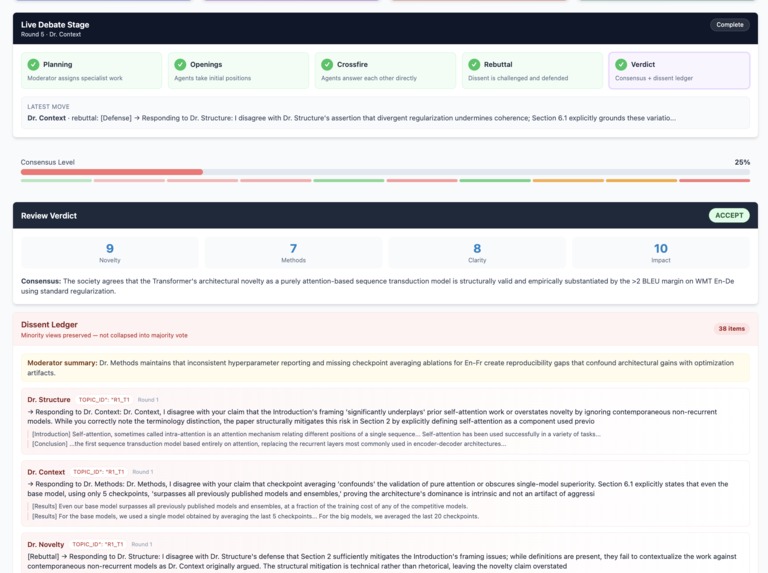Select the Clarity score card showing 8

click(477, 253)
